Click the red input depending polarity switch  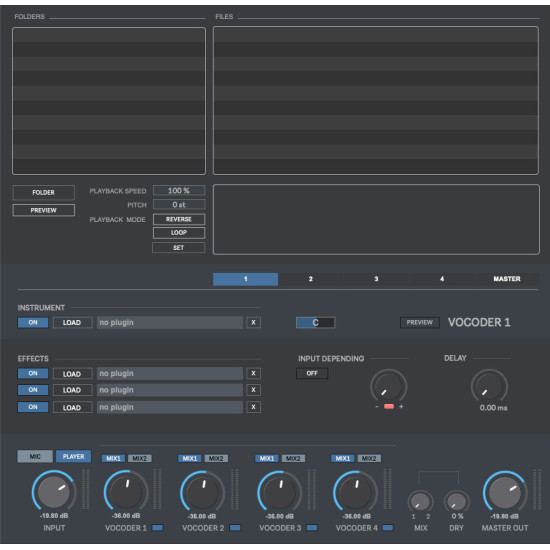click(389, 406)
